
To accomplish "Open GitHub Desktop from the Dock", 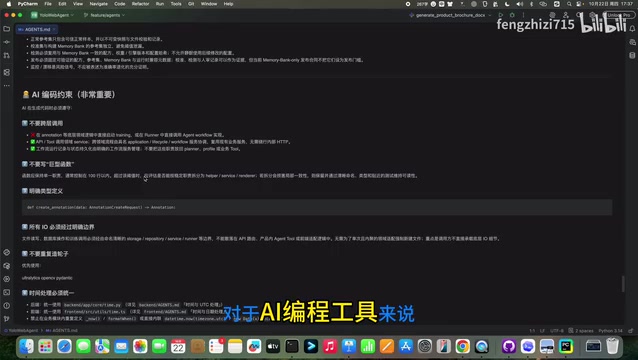I will [x=509, y=346].
